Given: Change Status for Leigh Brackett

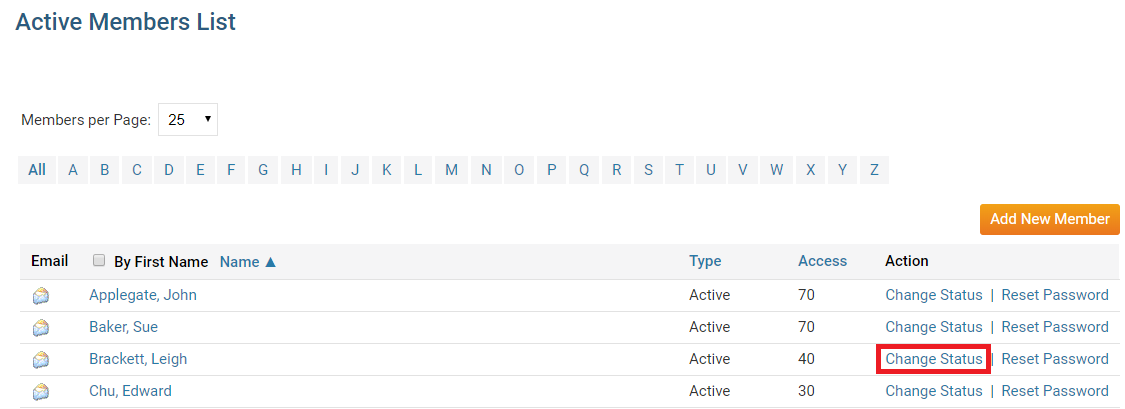Looking at the screenshot, I should pyautogui.click(x=934, y=359).
